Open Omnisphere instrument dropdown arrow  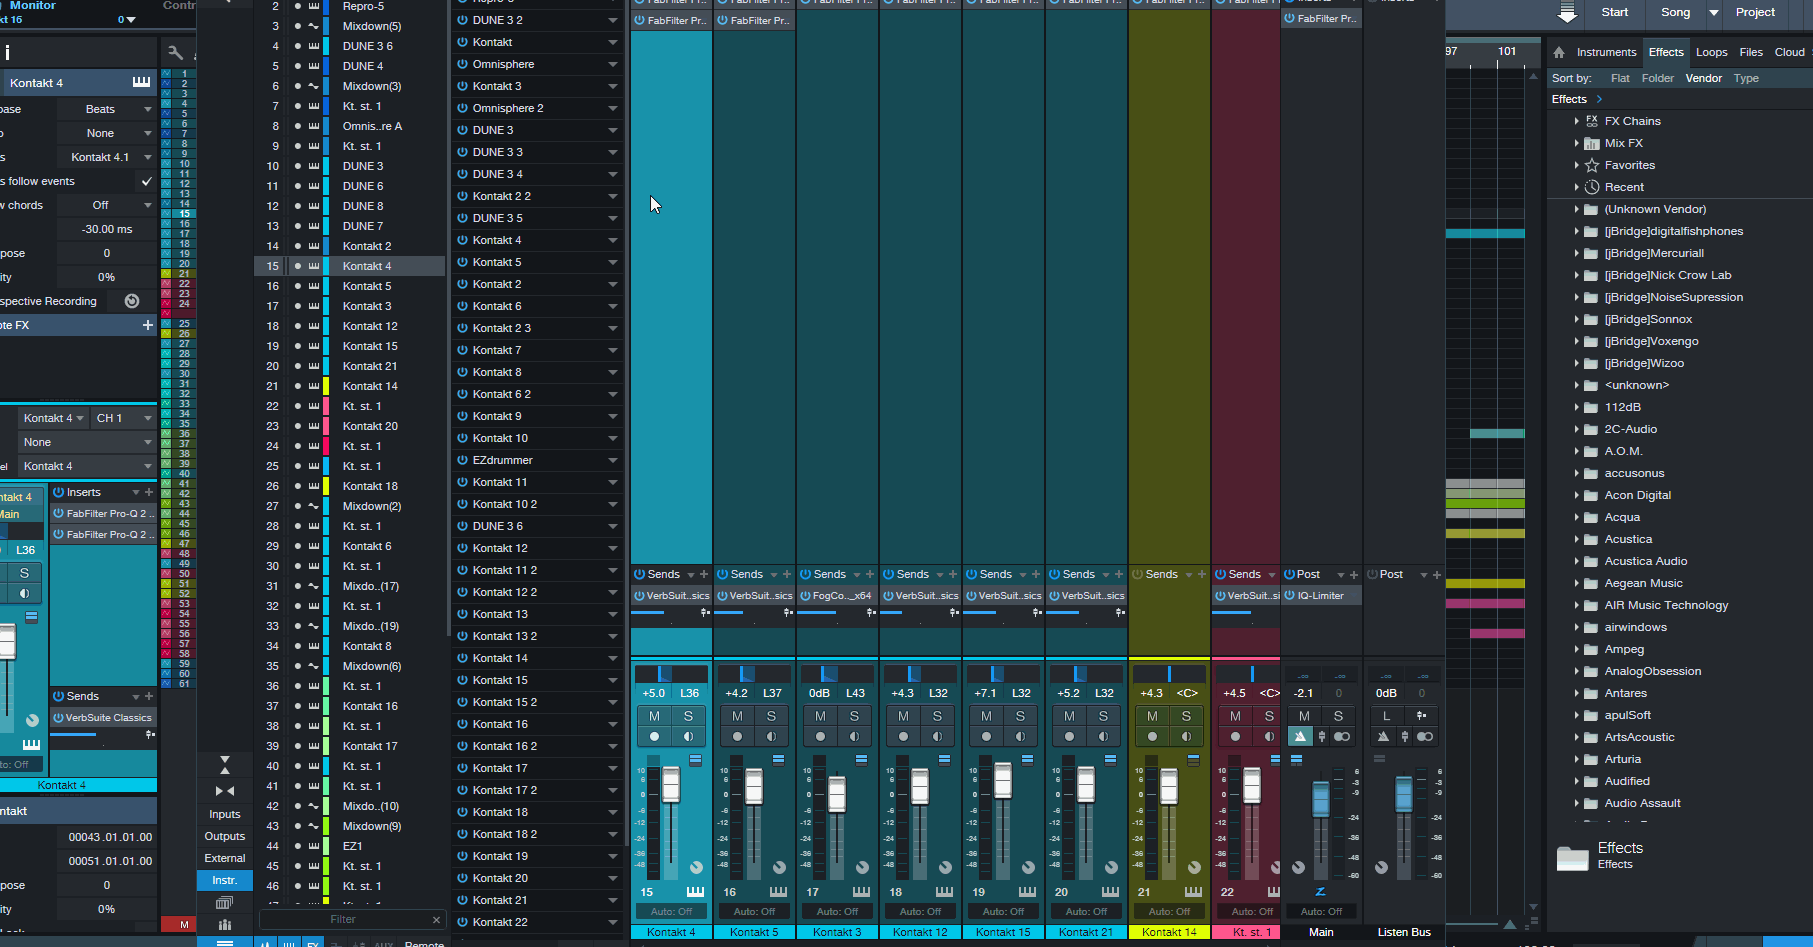click(x=612, y=64)
